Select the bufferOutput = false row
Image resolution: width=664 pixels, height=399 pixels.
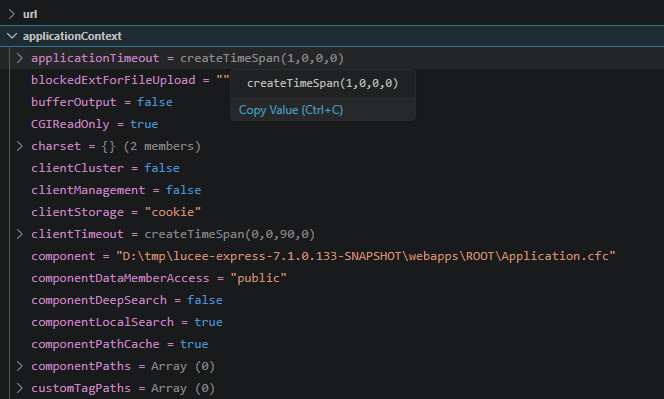click(332, 102)
